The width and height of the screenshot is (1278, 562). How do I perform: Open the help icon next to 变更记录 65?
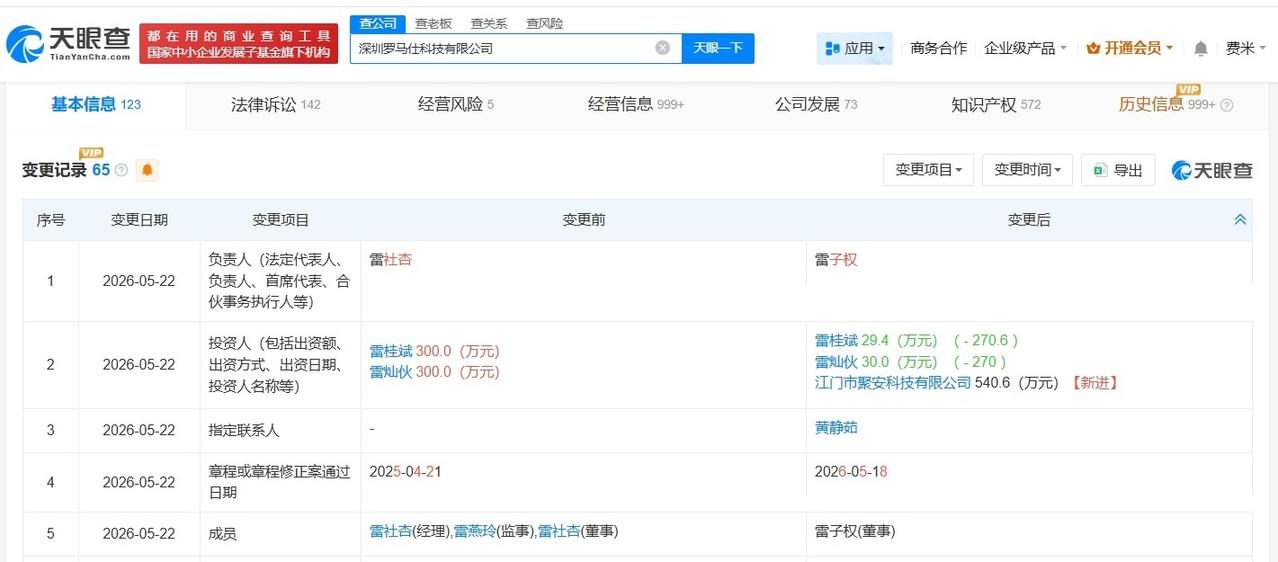[121, 171]
